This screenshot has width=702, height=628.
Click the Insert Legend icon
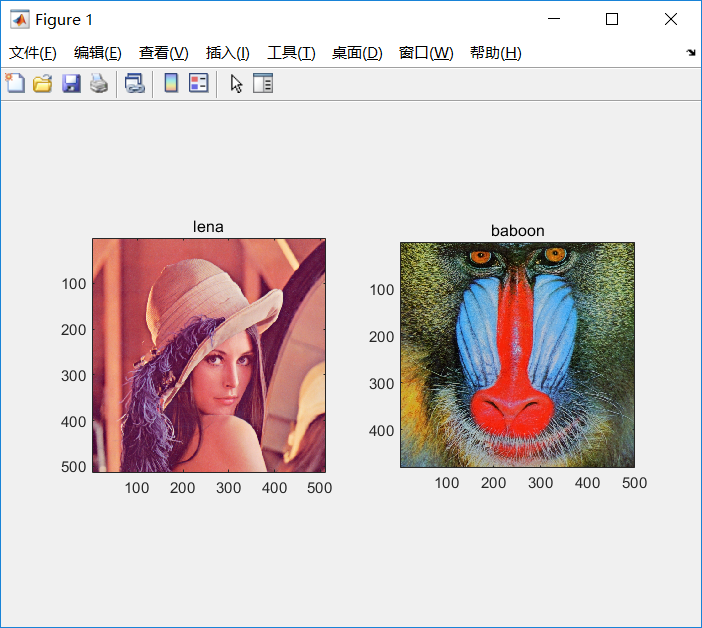(198, 83)
